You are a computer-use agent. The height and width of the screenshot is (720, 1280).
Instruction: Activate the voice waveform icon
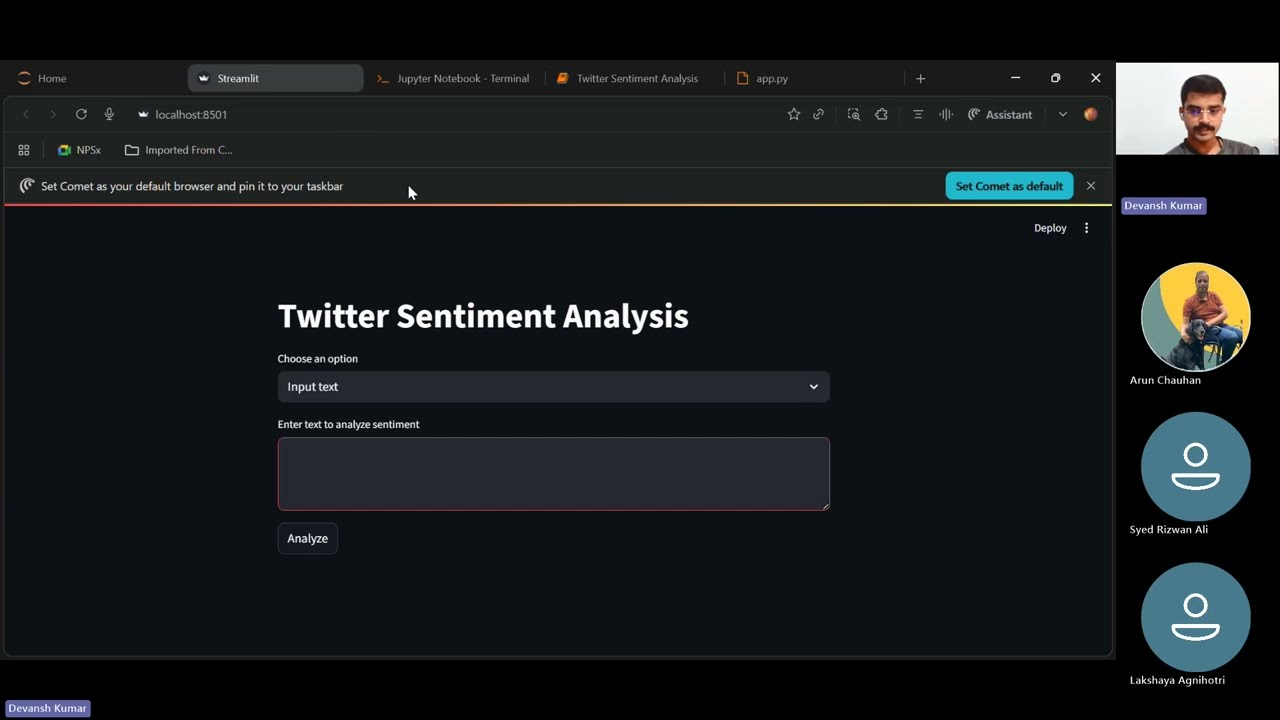pyautogui.click(x=946, y=114)
